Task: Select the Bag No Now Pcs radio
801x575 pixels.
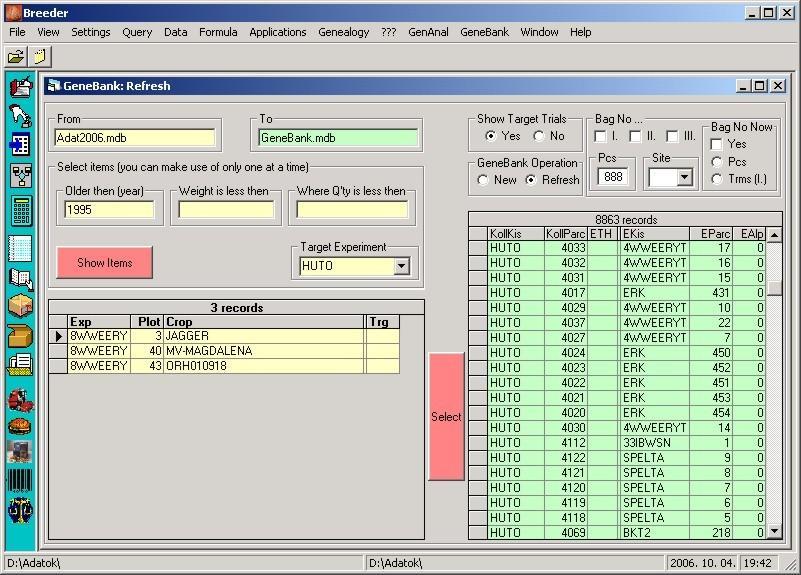Action: pos(717,162)
